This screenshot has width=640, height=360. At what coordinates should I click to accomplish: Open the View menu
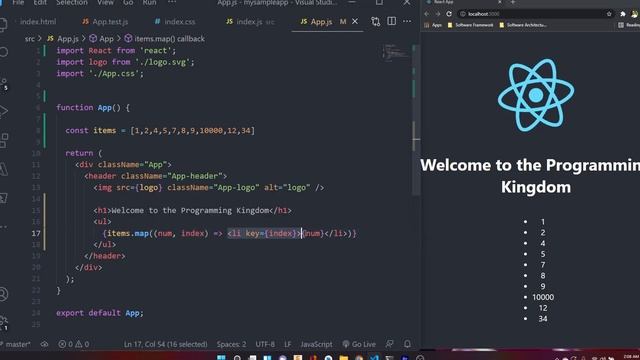(105, 2)
